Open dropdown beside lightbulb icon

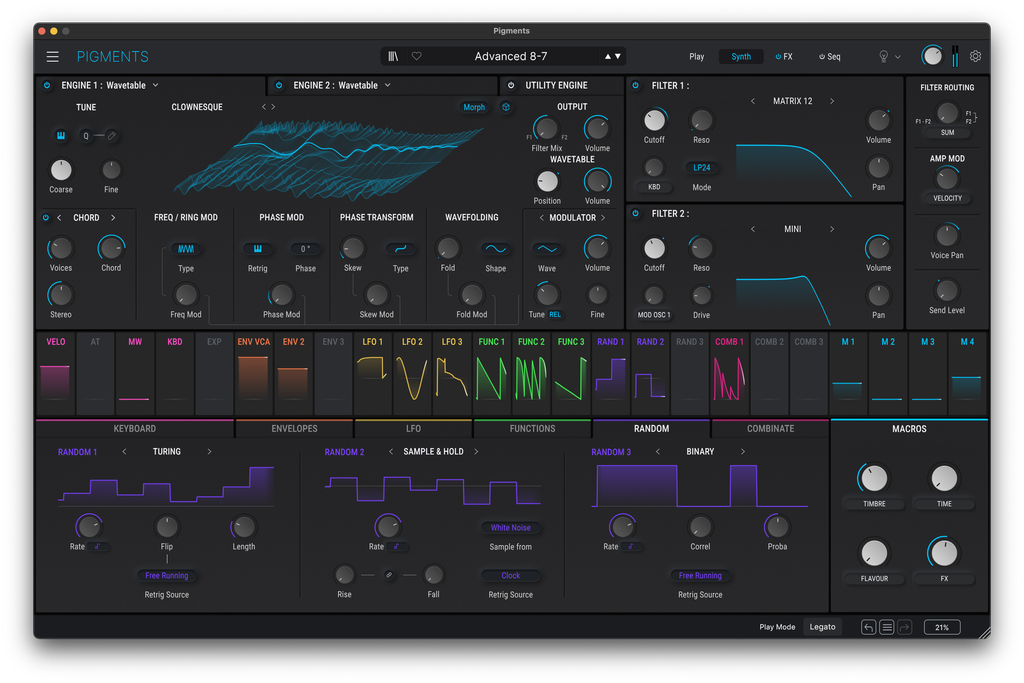pos(898,57)
